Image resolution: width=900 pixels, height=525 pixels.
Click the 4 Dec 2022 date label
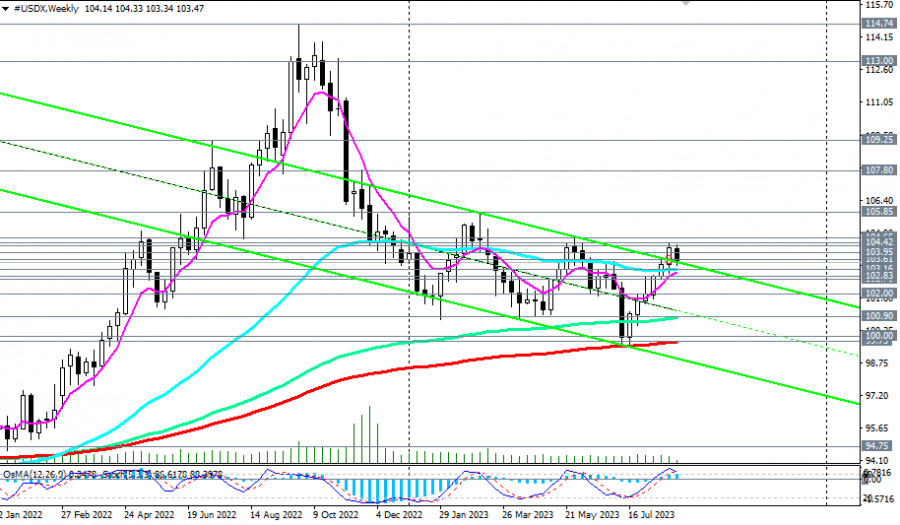tap(399, 515)
